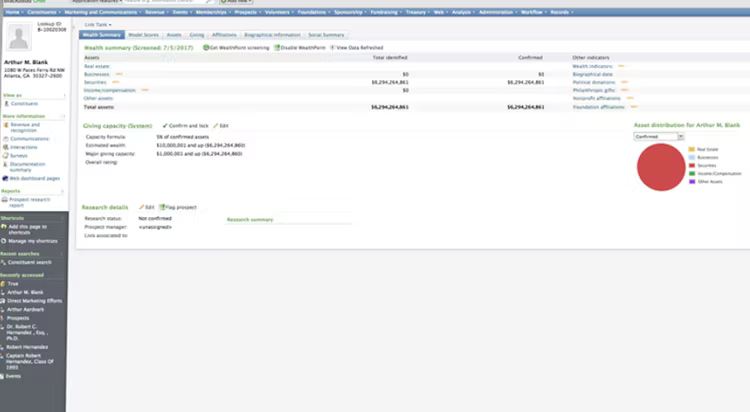Click the Web dashboard pages globe icon

tap(5, 178)
